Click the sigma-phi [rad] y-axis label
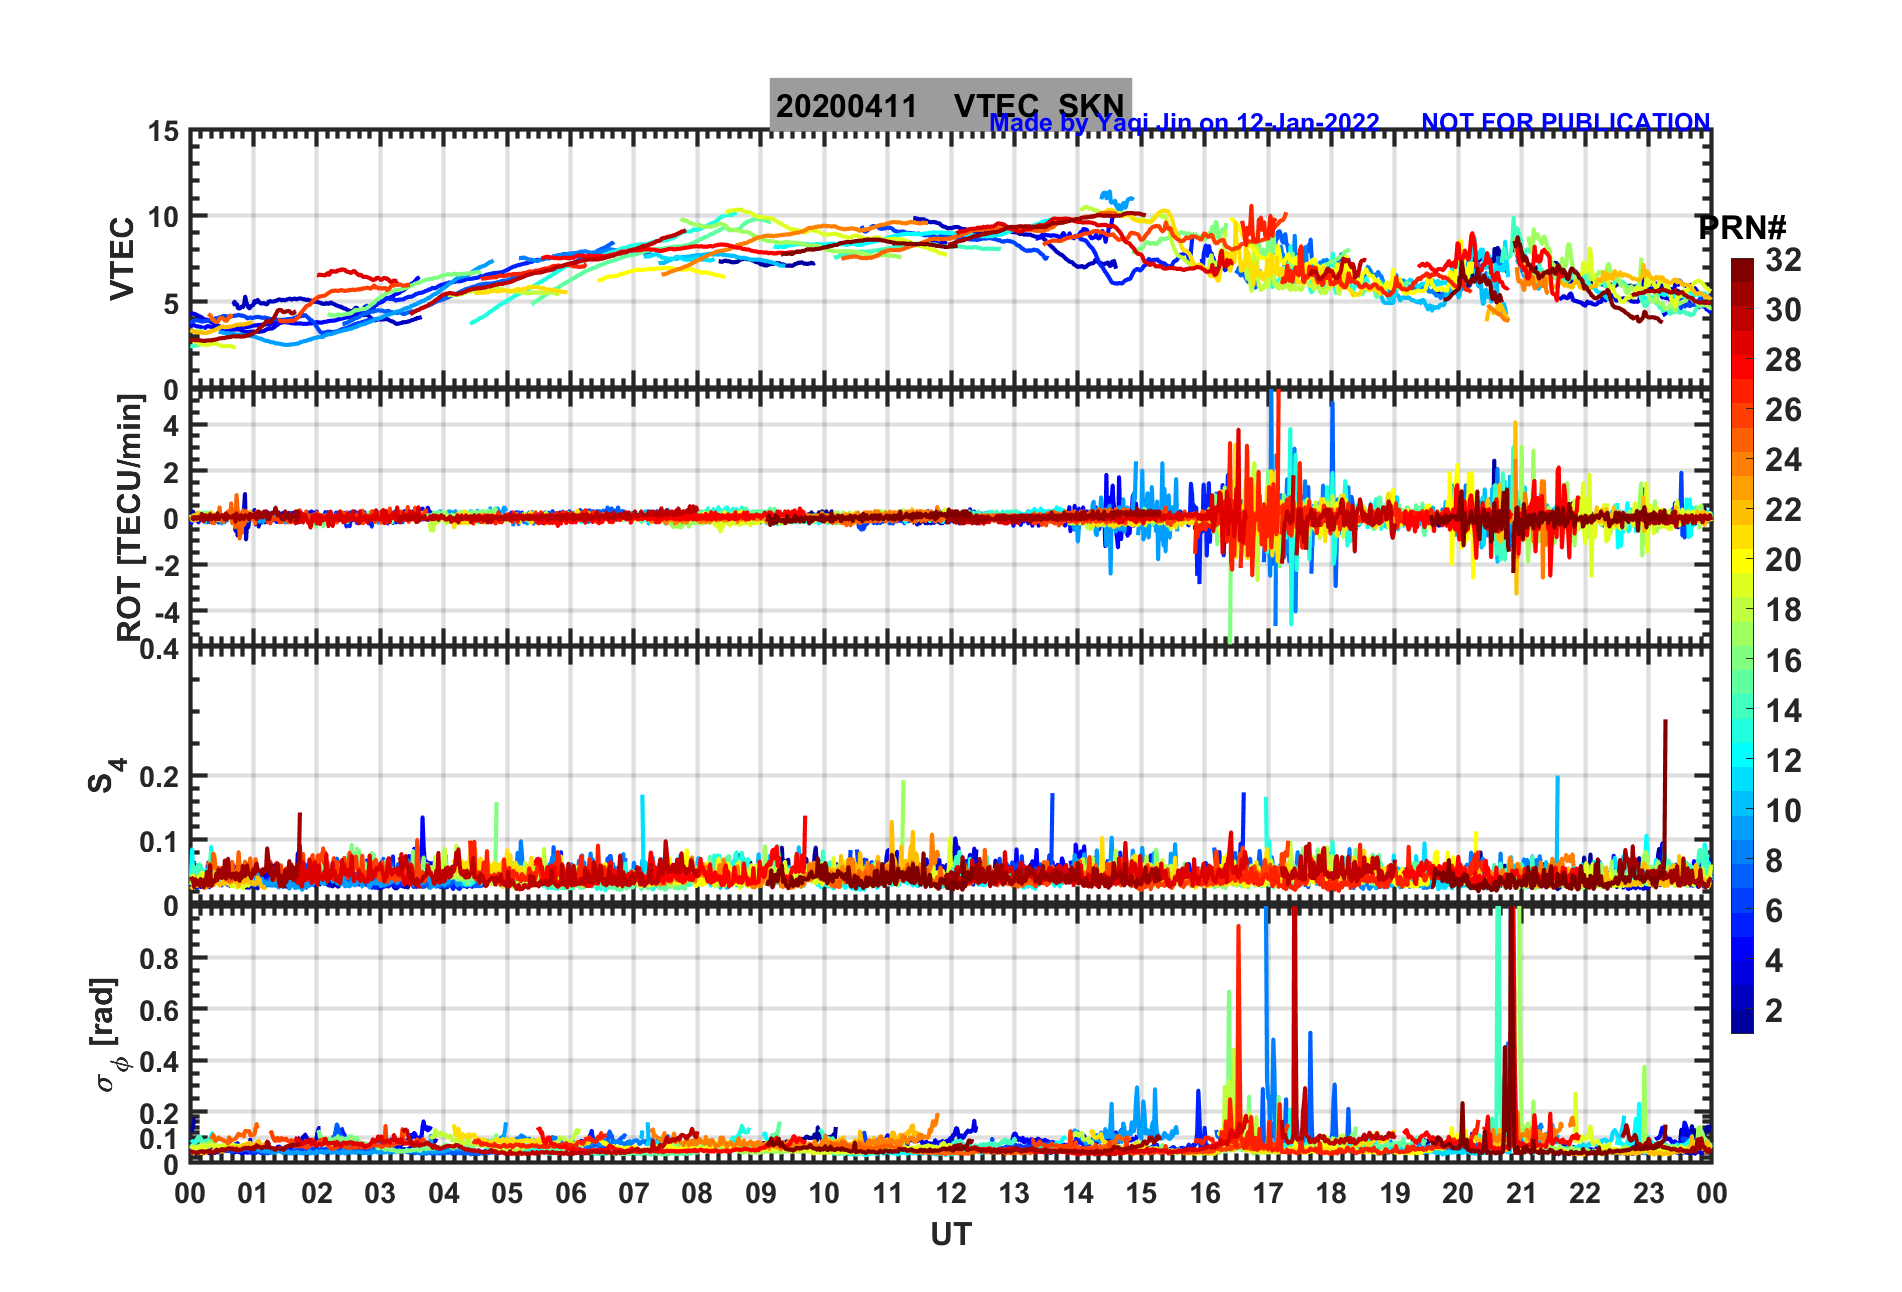The width and height of the screenshot is (1902, 1292). point(108,1035)
